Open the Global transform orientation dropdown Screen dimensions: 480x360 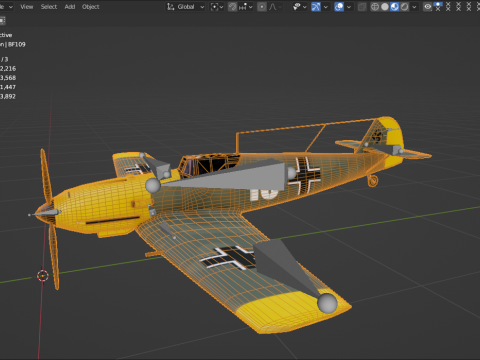pyautogui.click(x=185, y=7)
